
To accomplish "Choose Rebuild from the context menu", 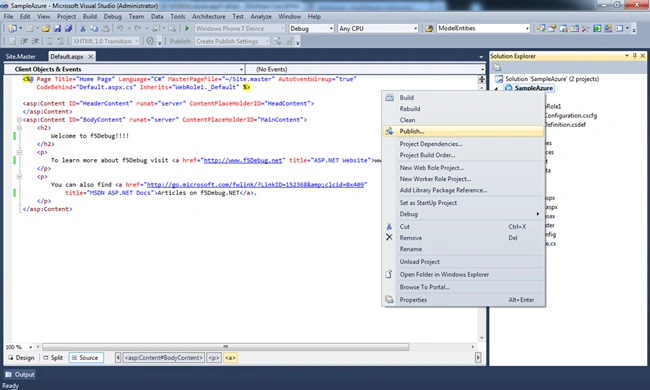I will [463, 109].
